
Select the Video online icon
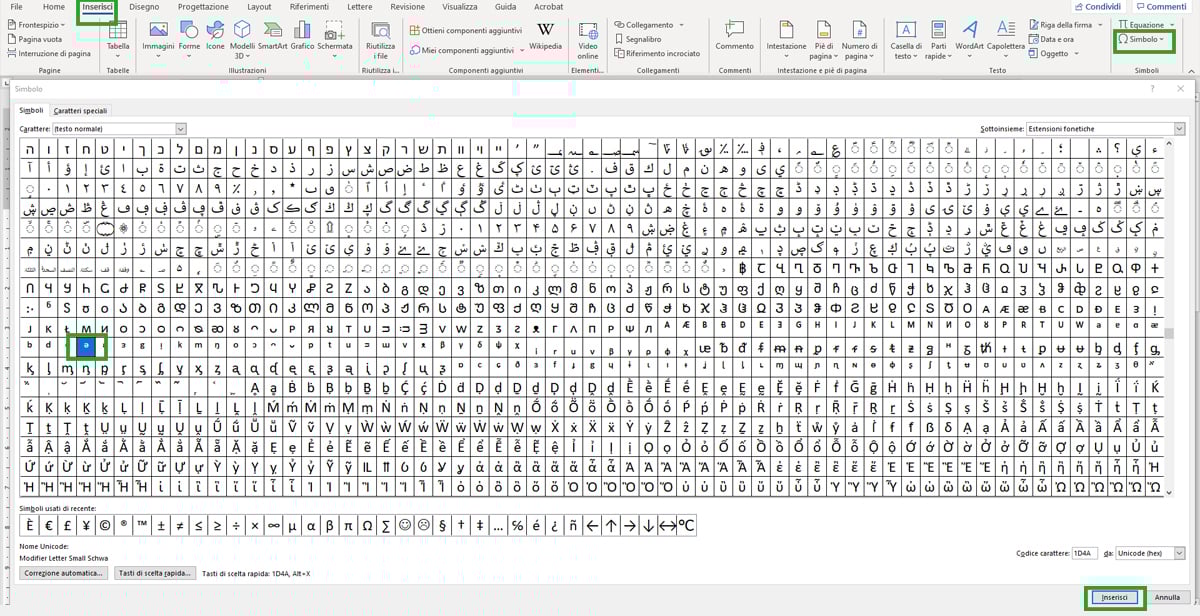tap(588, 36)
